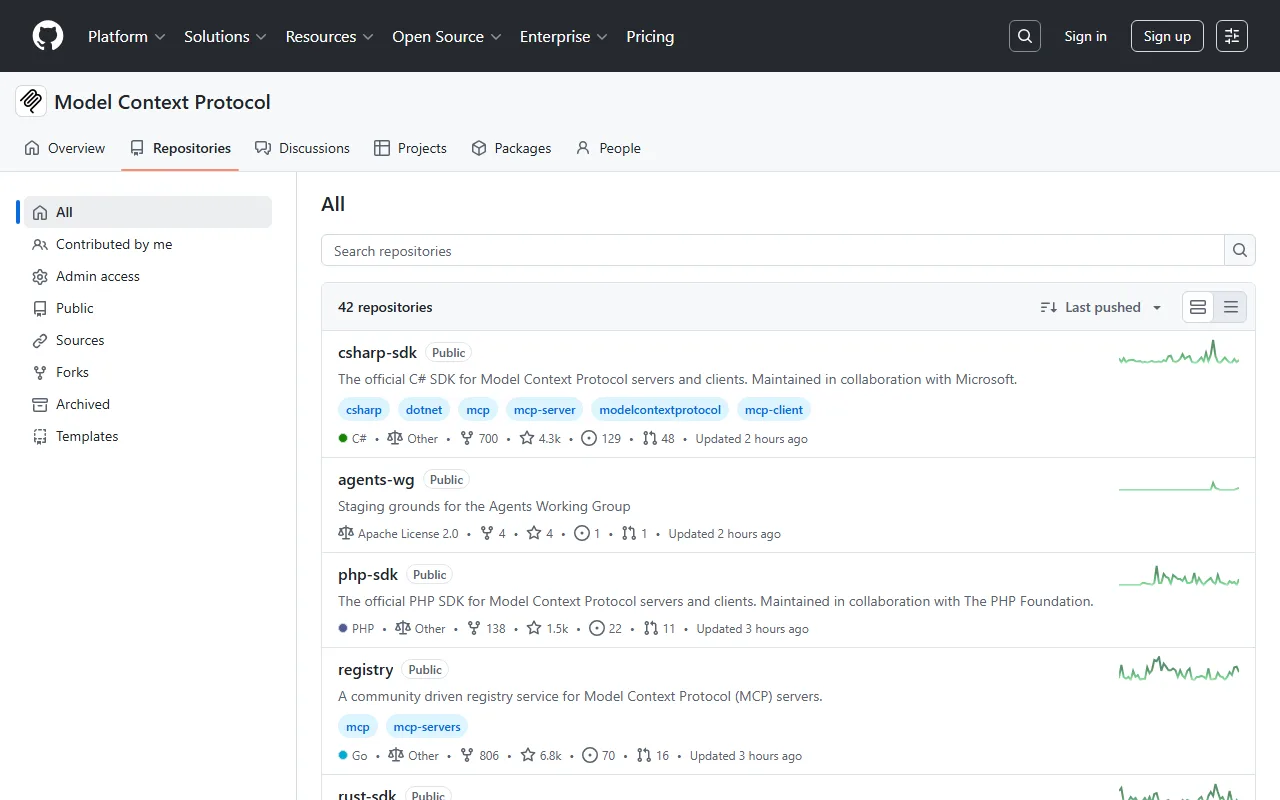Expand the Solutions menu
This screenshot has height=800, width=1280.
pos(225,36)
